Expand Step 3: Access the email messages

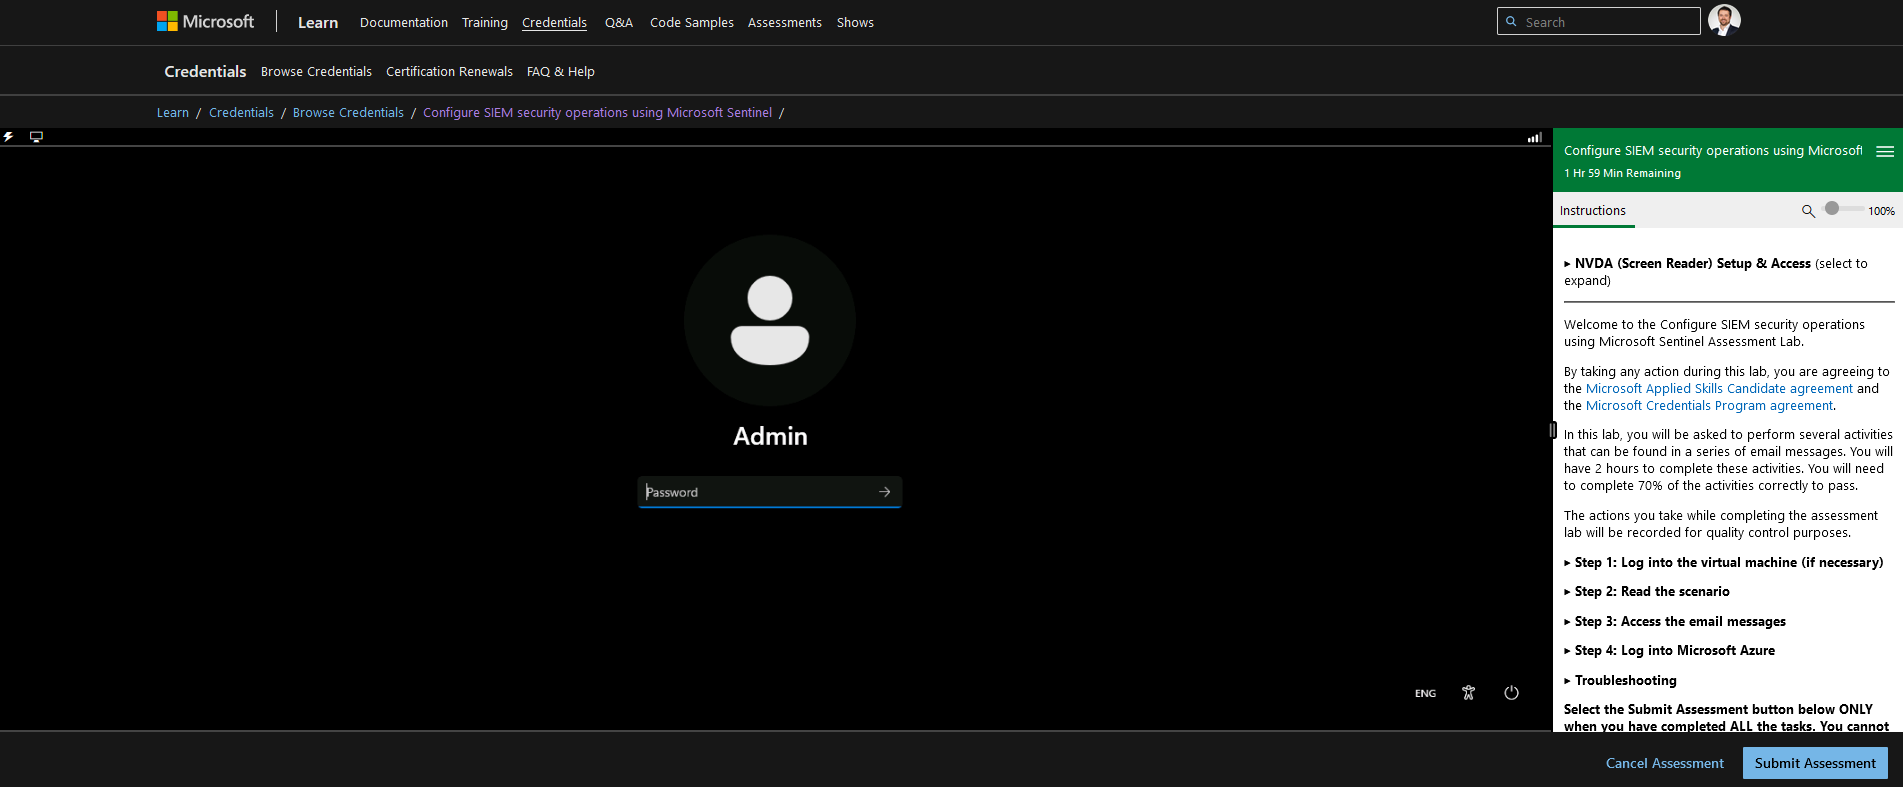point(1674,622)
